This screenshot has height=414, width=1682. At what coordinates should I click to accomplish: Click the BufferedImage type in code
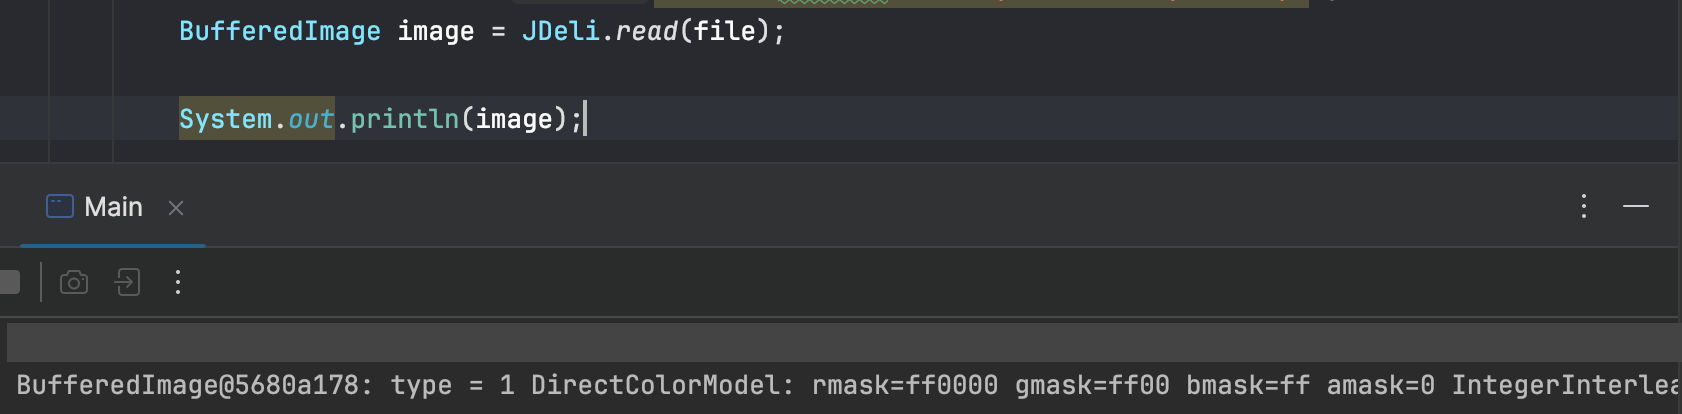(279, 32)
